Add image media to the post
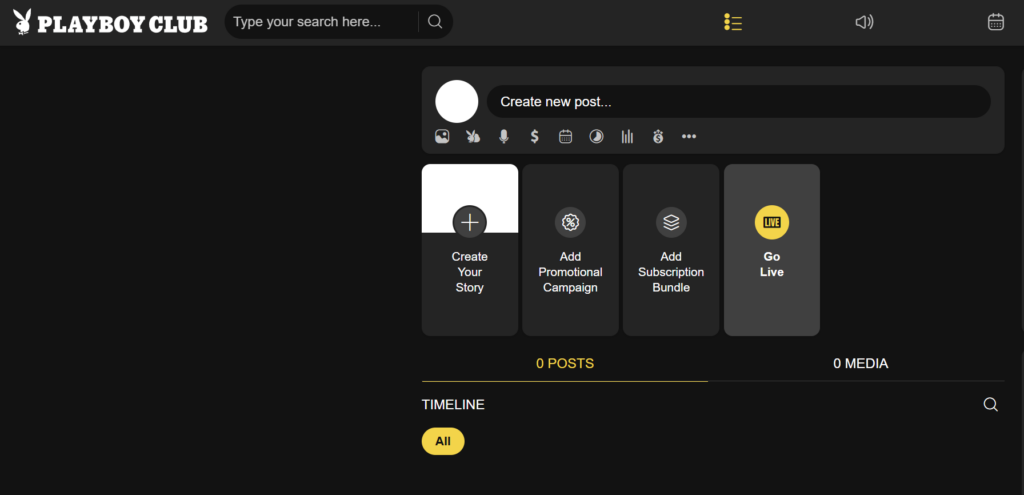This screenshot has width=1024, height=495. [442, 136]
